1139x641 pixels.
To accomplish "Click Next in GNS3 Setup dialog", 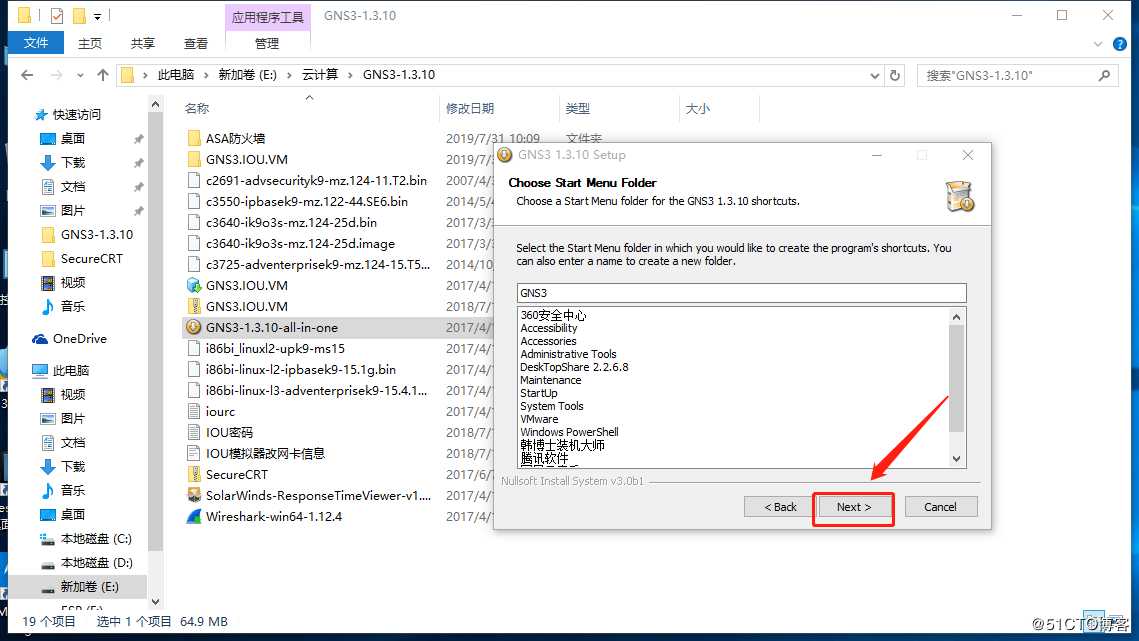I will [854, 507].
